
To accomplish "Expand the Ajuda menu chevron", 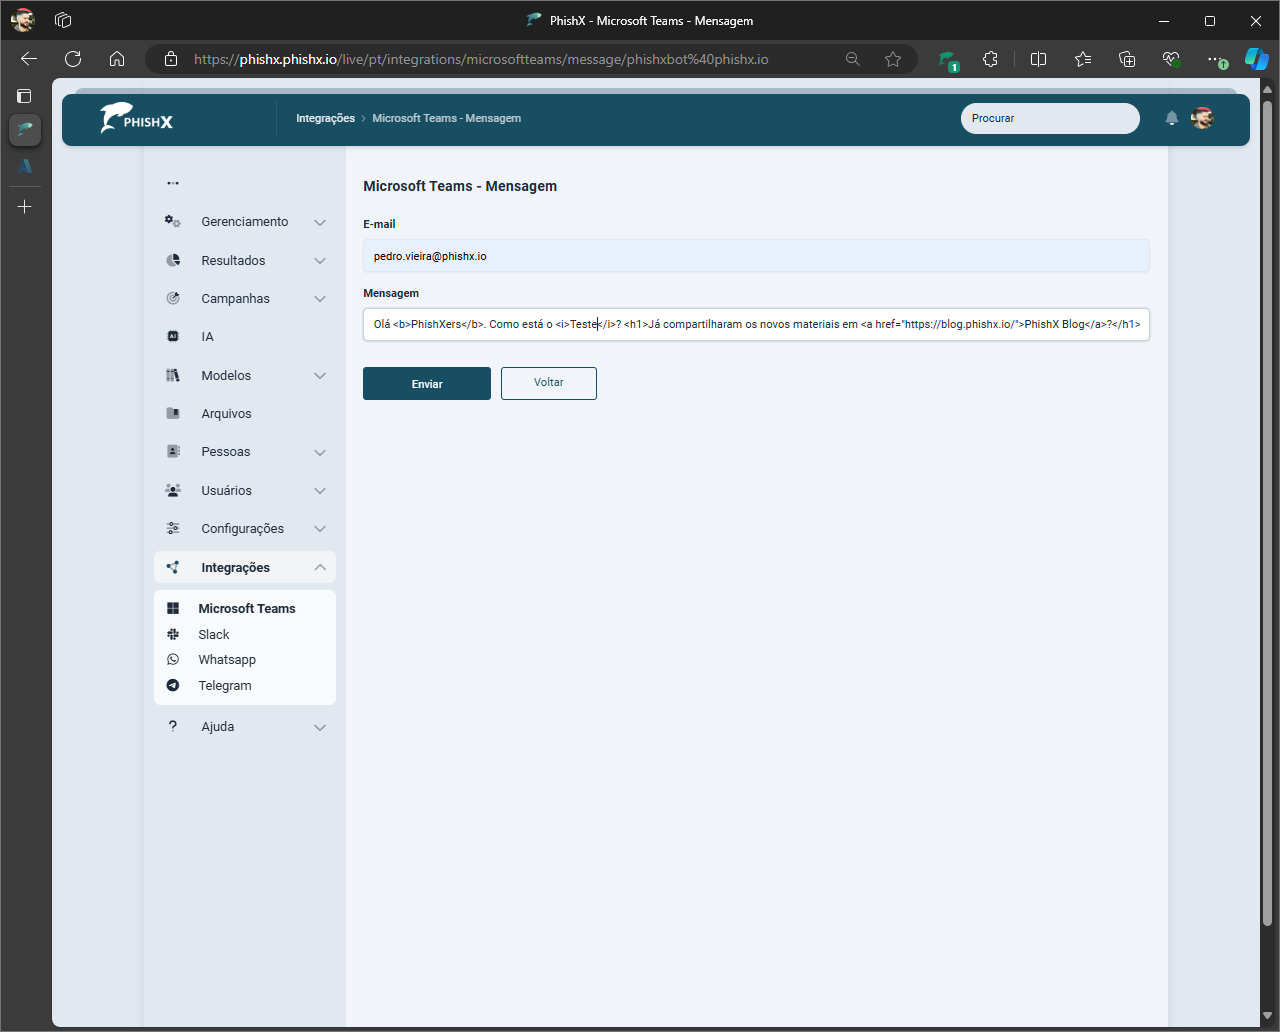I will click(x=320, y=727).
